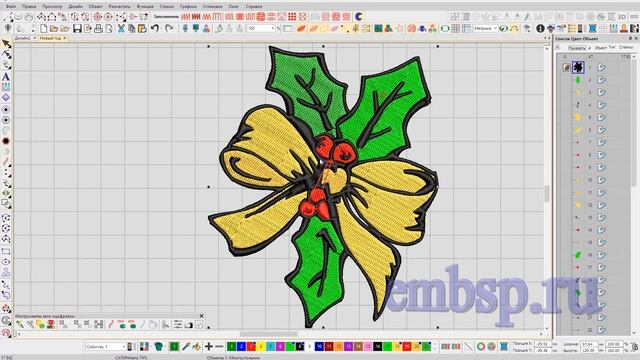
Task: Click the plus Add color icon
Action: [x=209, y=347]
